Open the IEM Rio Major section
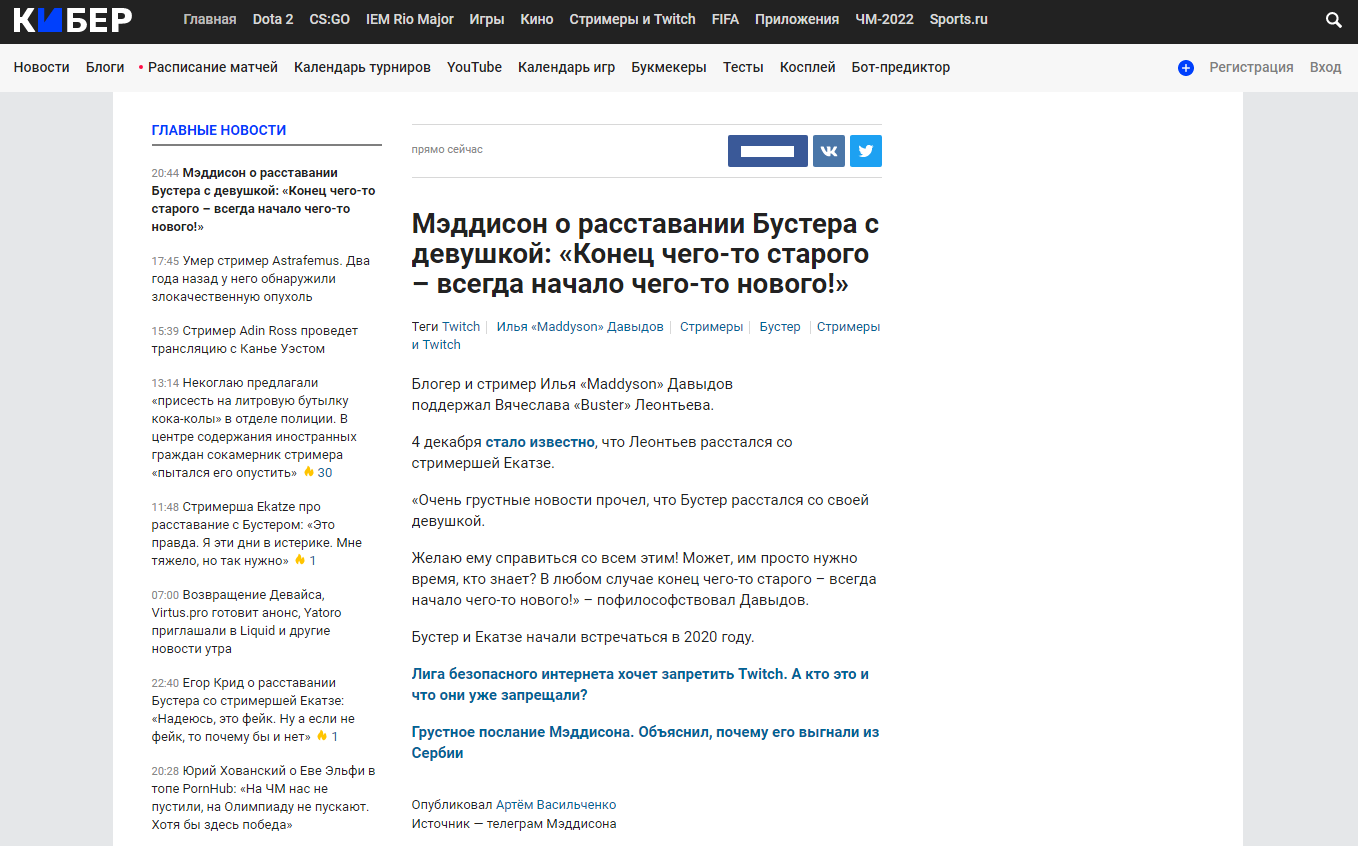Screen dimensions: 1358x846 click(410, 19)
